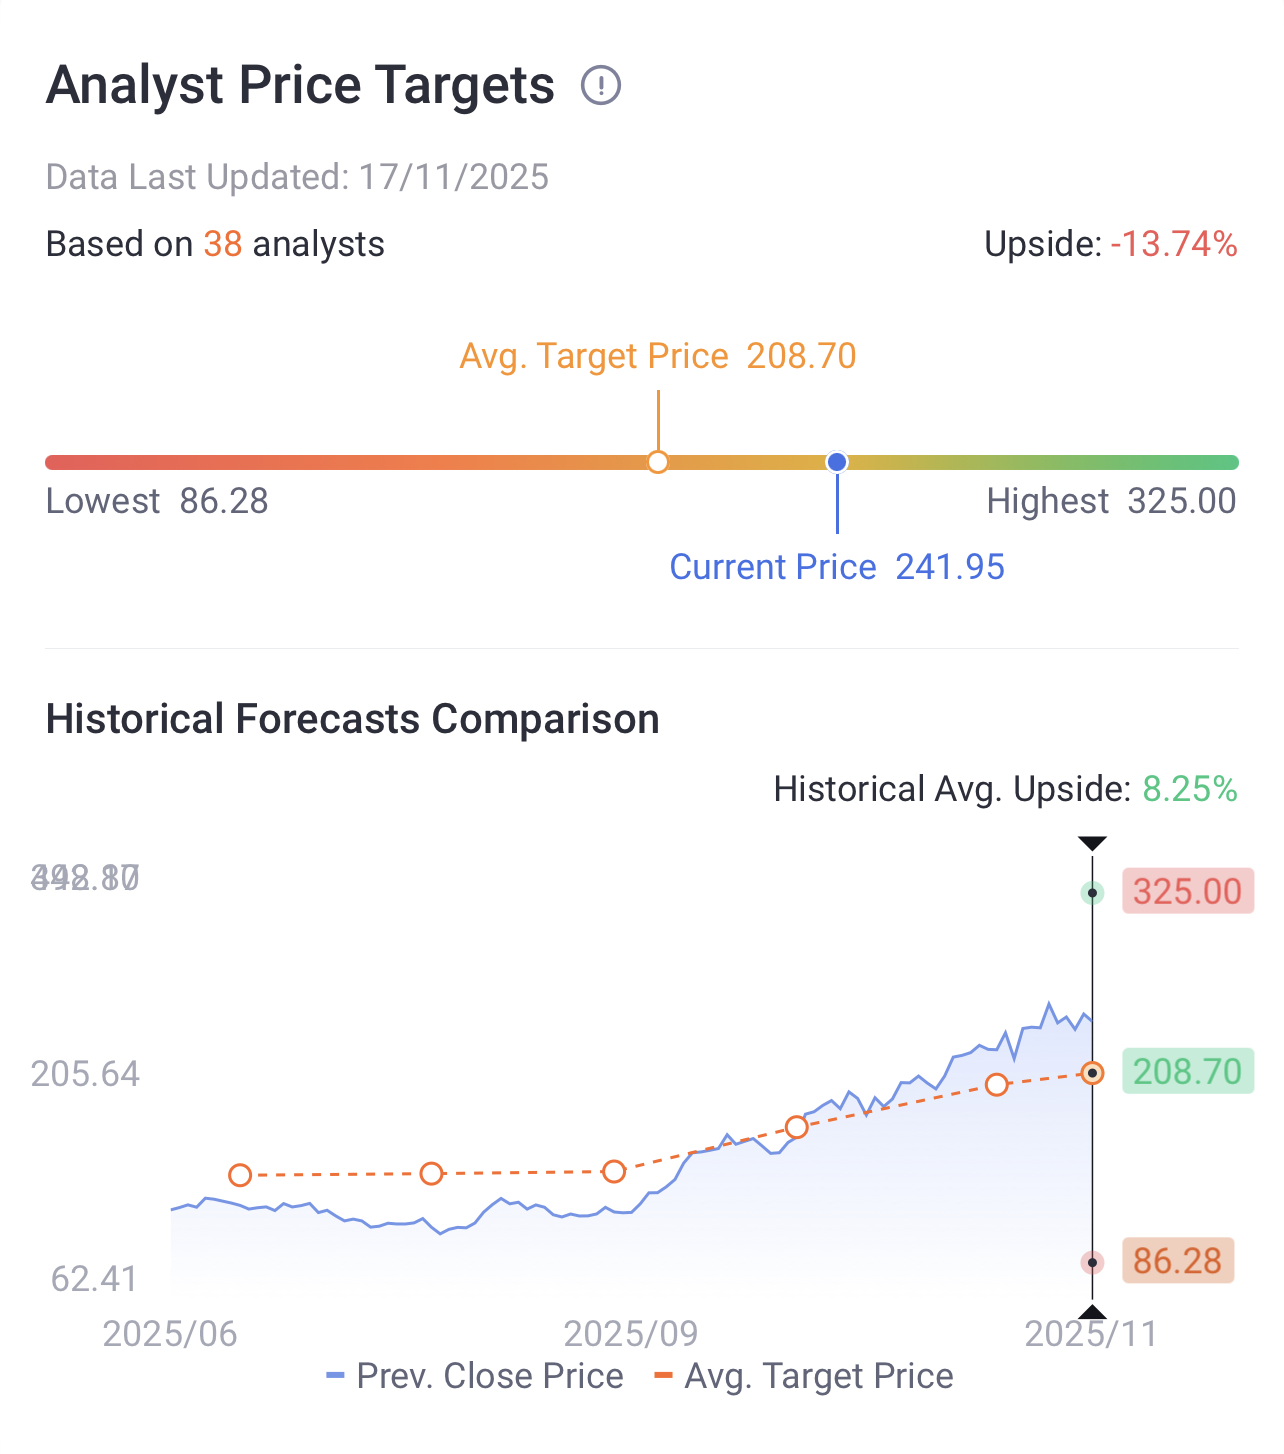Toggle the Avg. Target Price legend
1284x1454 pixels.
pyautogui.click(x=804, y=1376)
